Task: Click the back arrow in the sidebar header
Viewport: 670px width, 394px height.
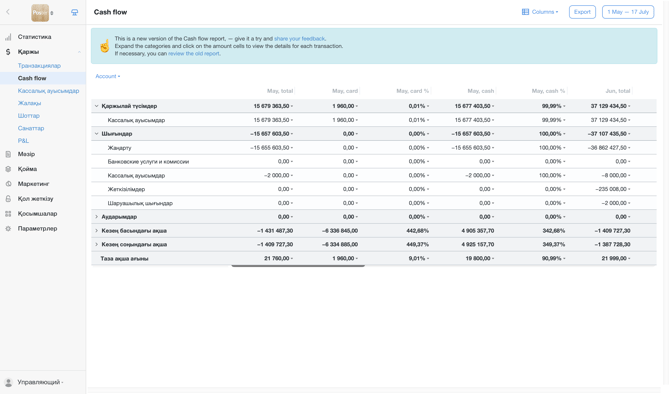Action: coord(8,12)
